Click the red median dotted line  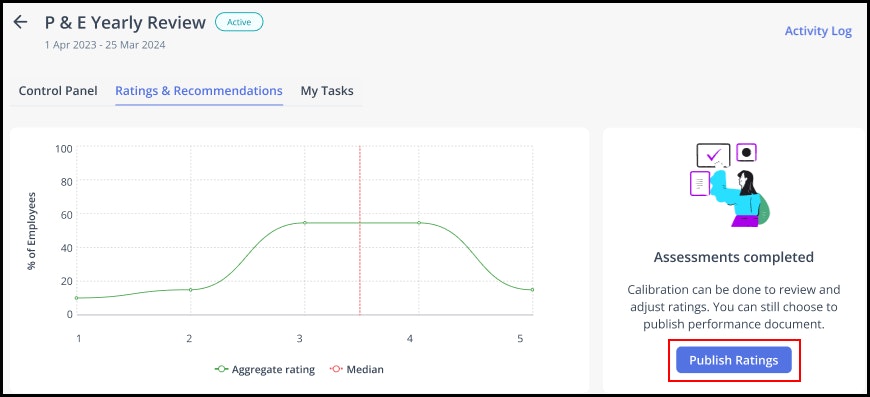click(x=360, y=230)
